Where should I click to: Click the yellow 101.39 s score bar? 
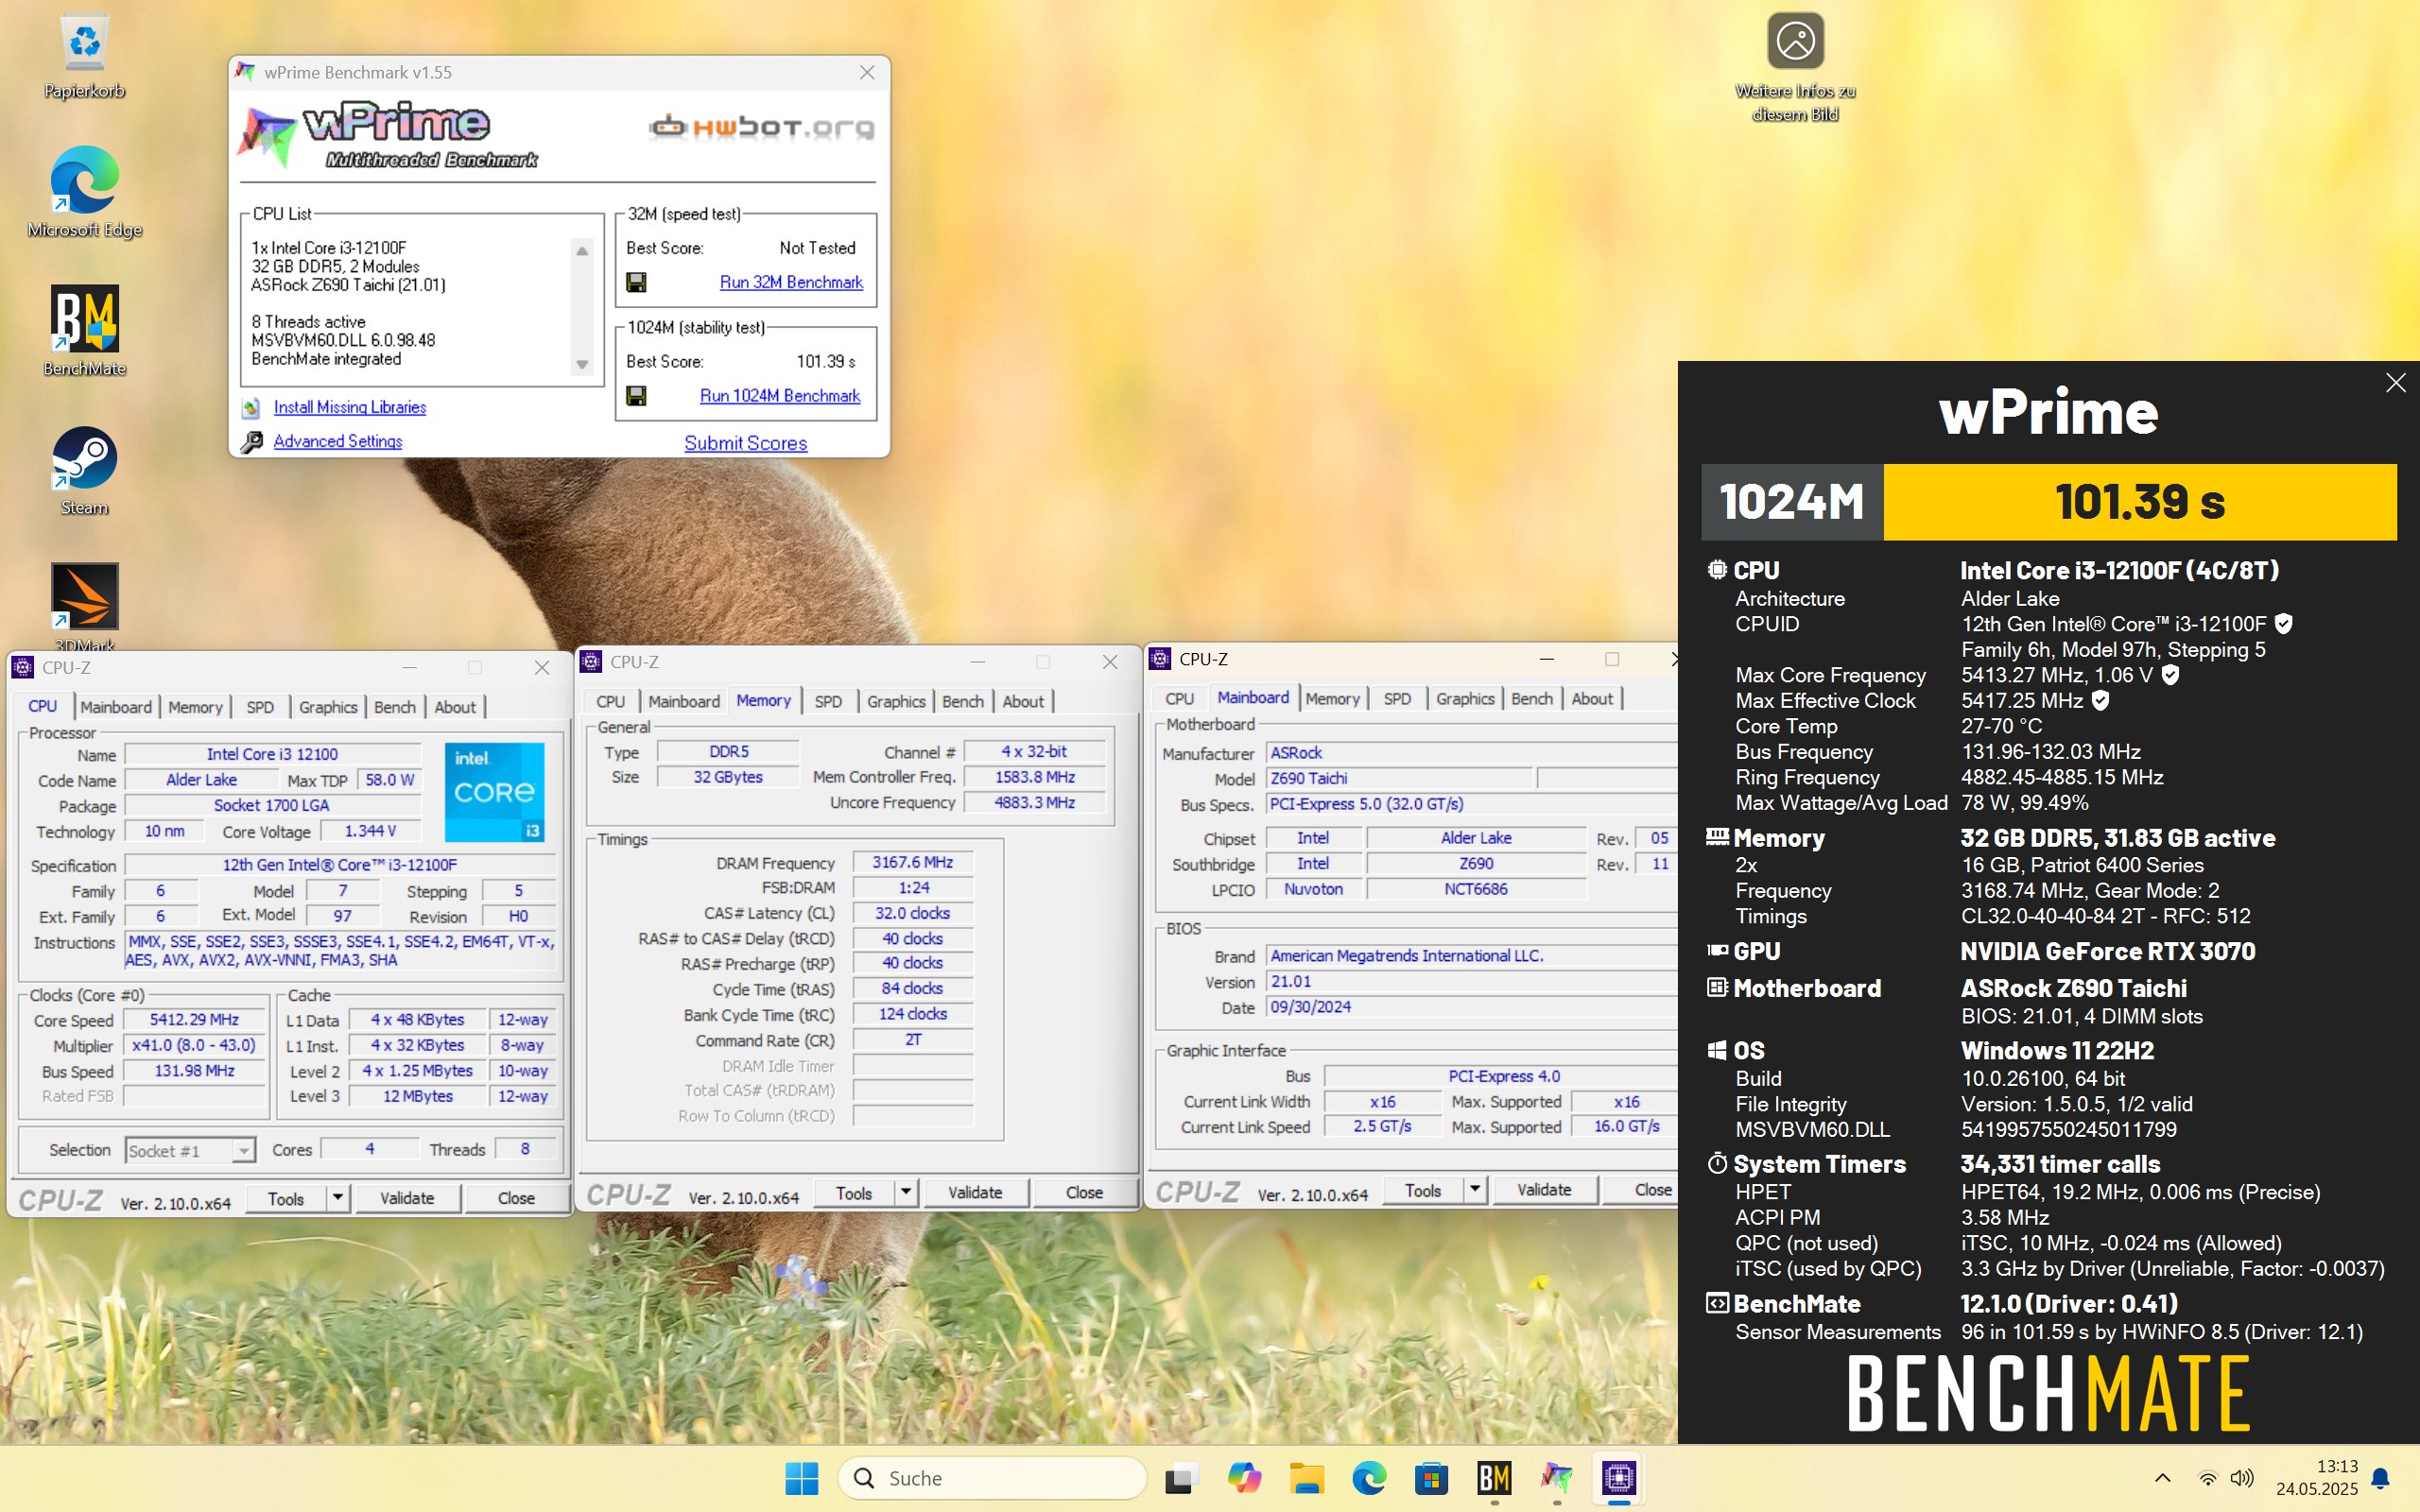click(x=2140, y=502)
